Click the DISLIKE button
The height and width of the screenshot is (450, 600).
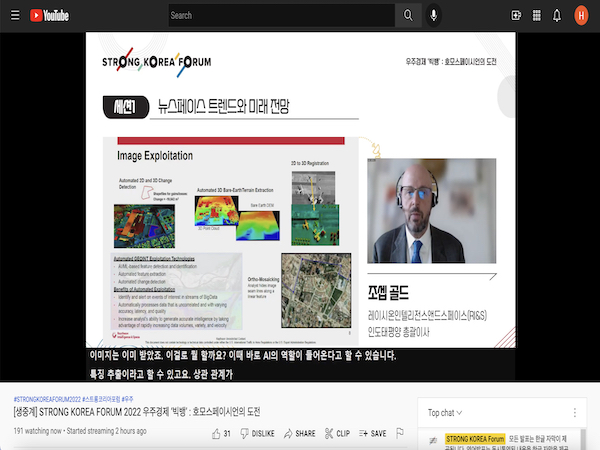coord(257,433)
